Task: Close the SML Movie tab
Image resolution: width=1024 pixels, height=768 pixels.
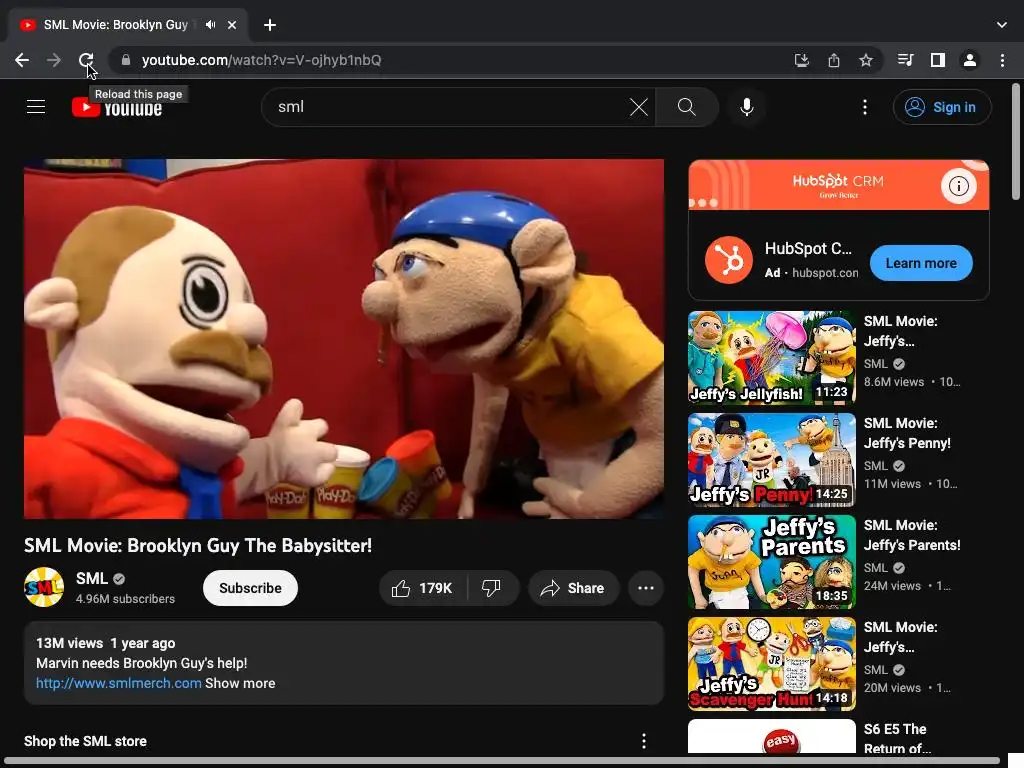Action: click(232, 25)
